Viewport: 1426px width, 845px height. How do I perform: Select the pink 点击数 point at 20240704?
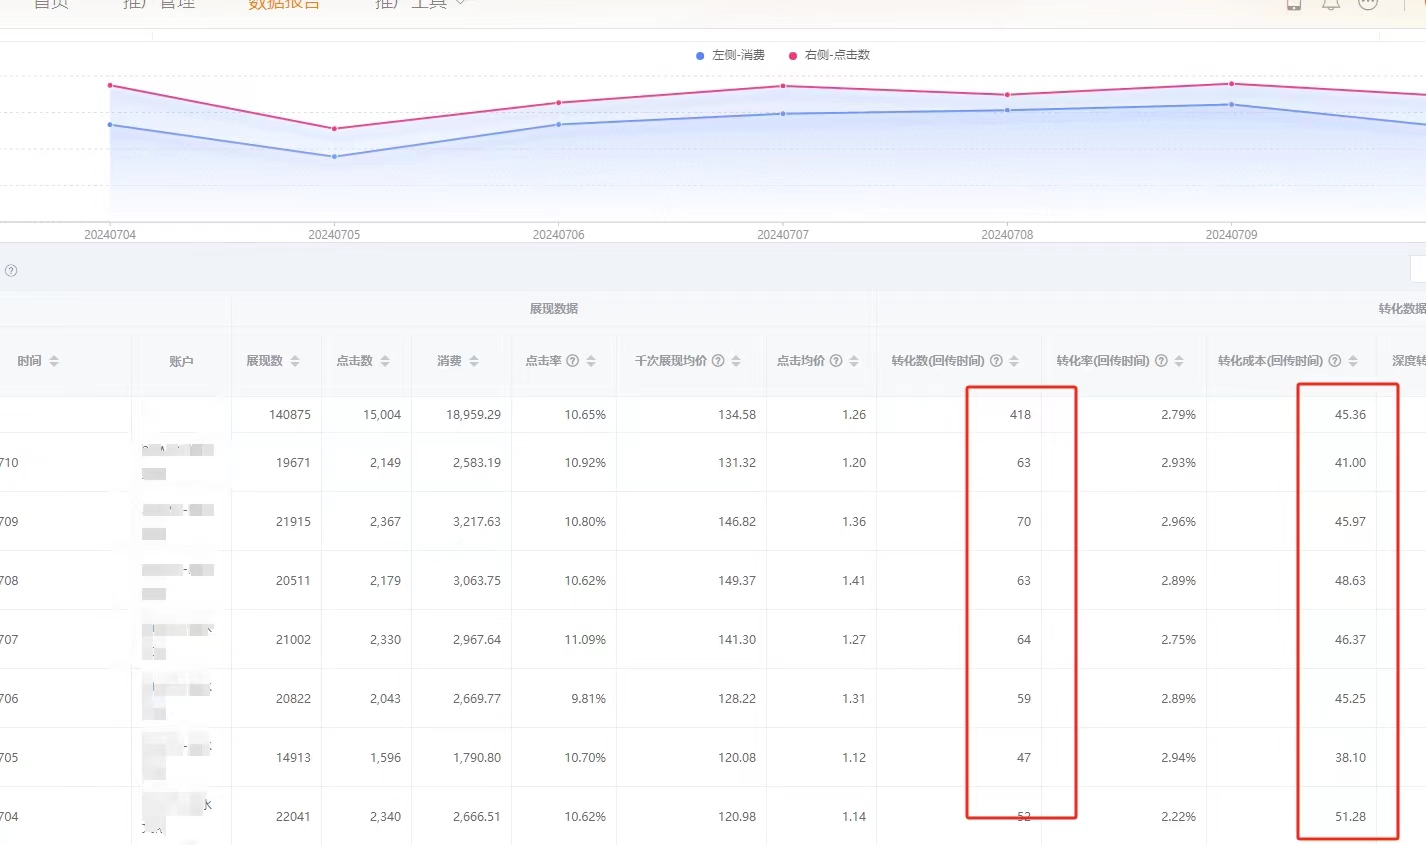(x=110, y=86)
